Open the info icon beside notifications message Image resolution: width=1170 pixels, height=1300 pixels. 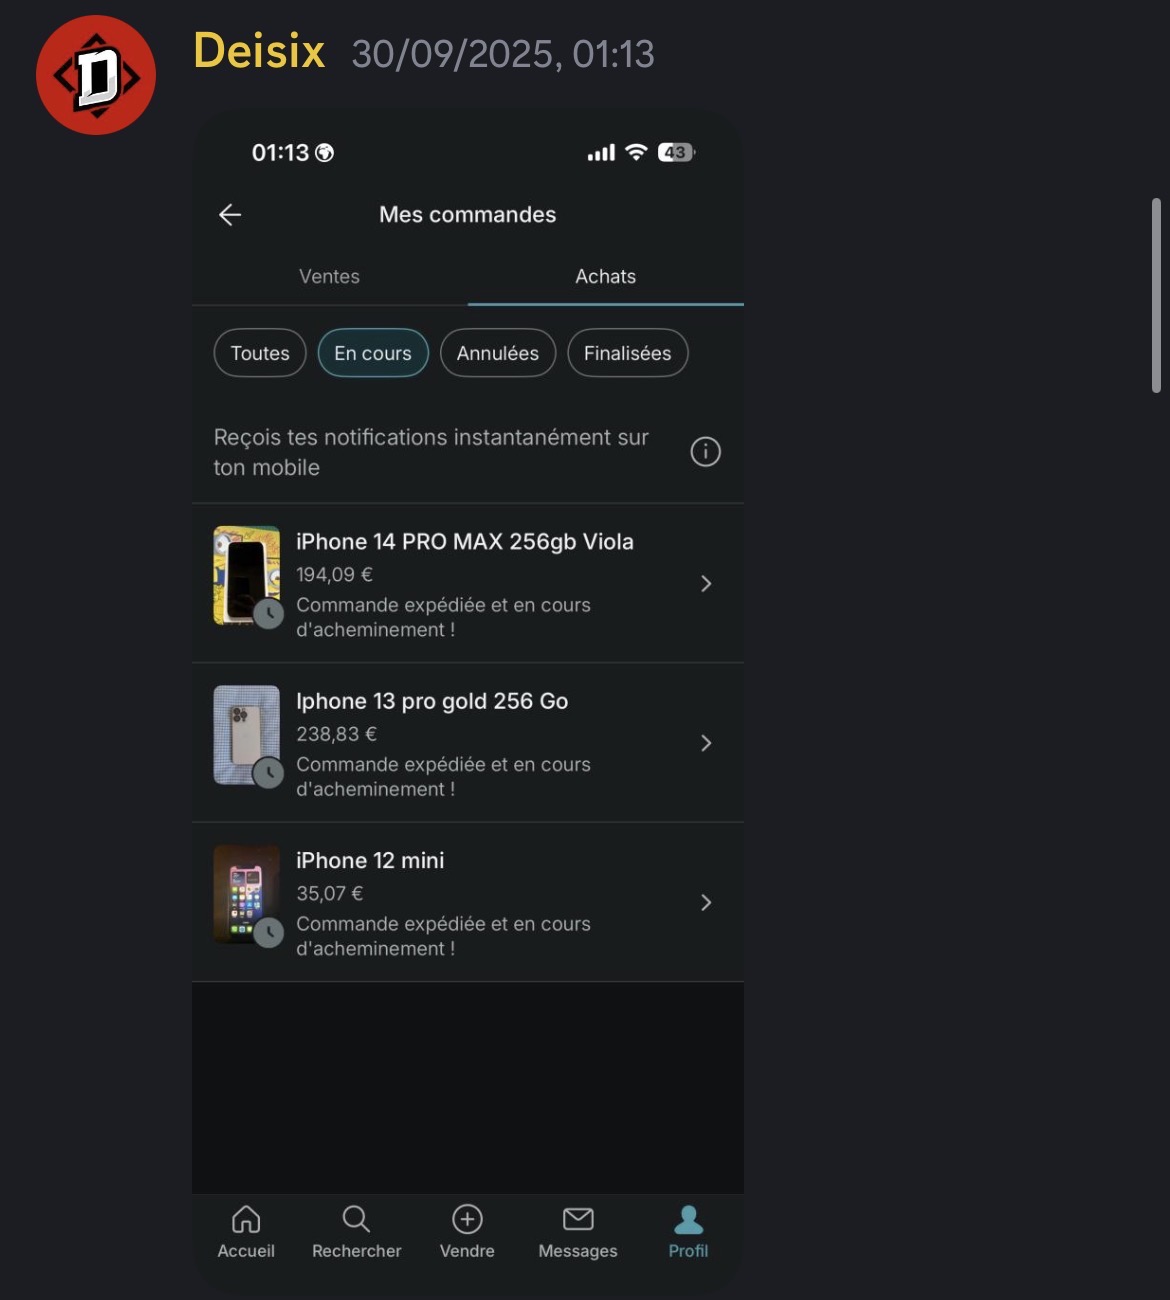click(706, 452)
